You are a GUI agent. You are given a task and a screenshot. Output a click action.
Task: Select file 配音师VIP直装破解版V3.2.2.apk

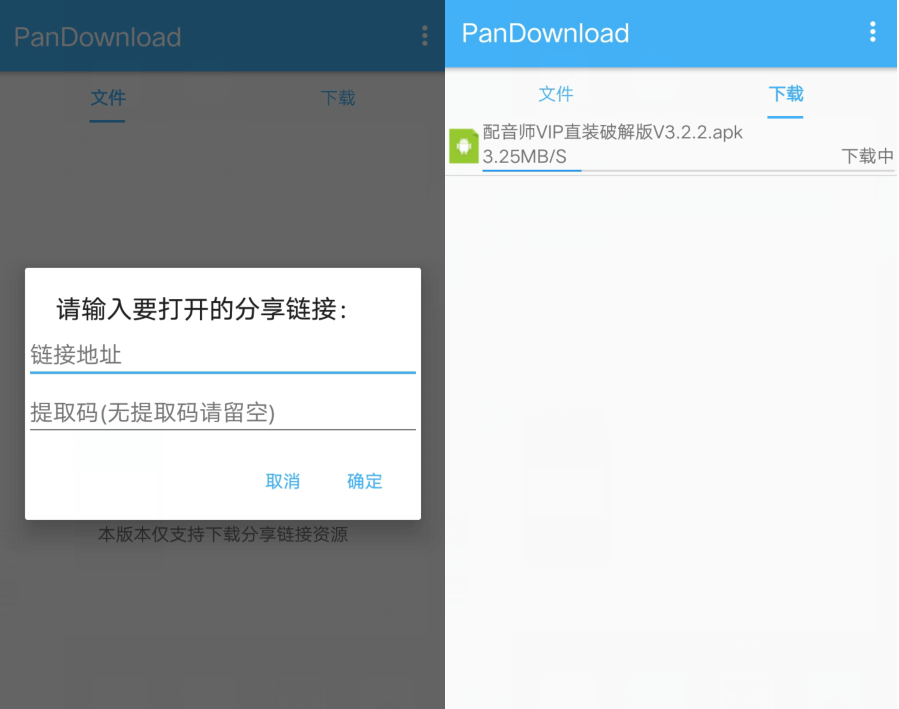click(612, 132)
